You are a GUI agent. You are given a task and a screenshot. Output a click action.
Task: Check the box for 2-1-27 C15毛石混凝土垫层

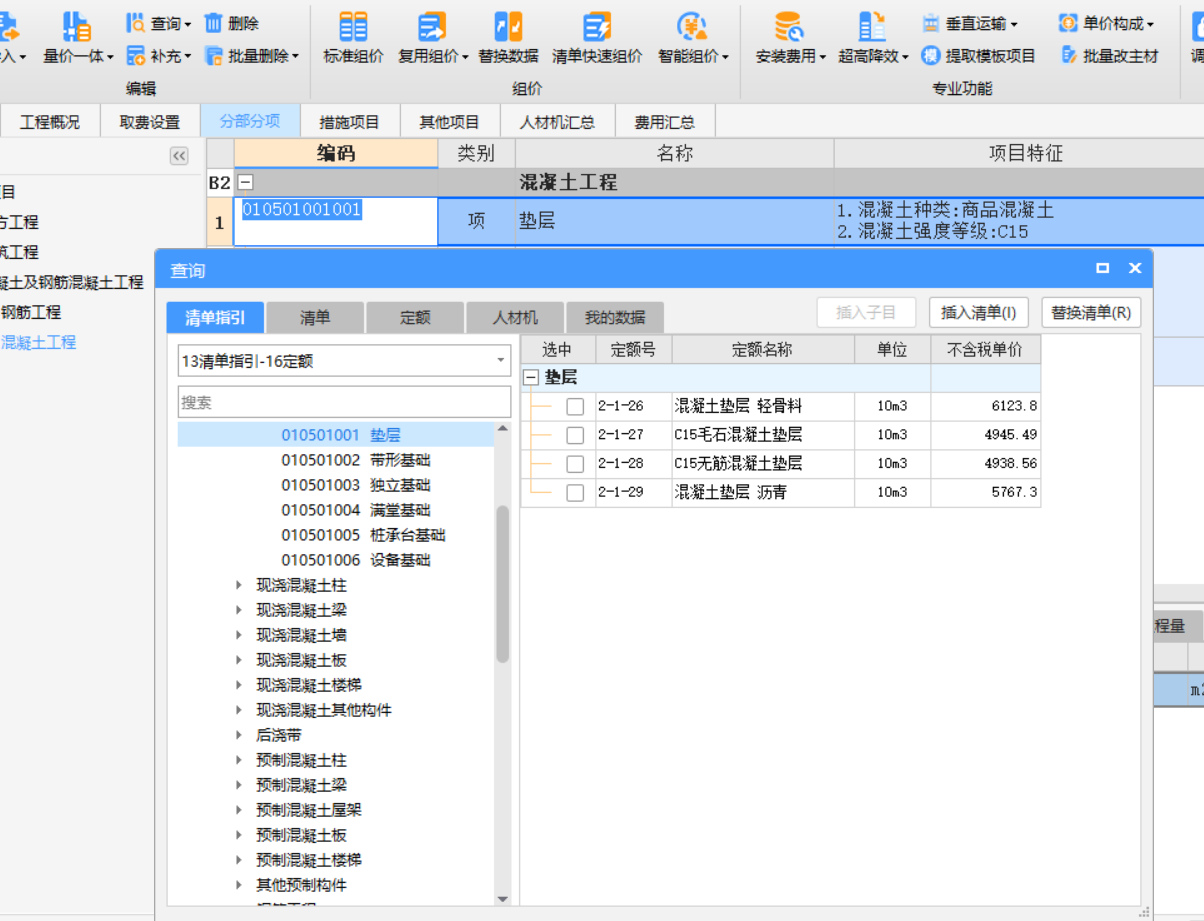[x=575, y=435]
